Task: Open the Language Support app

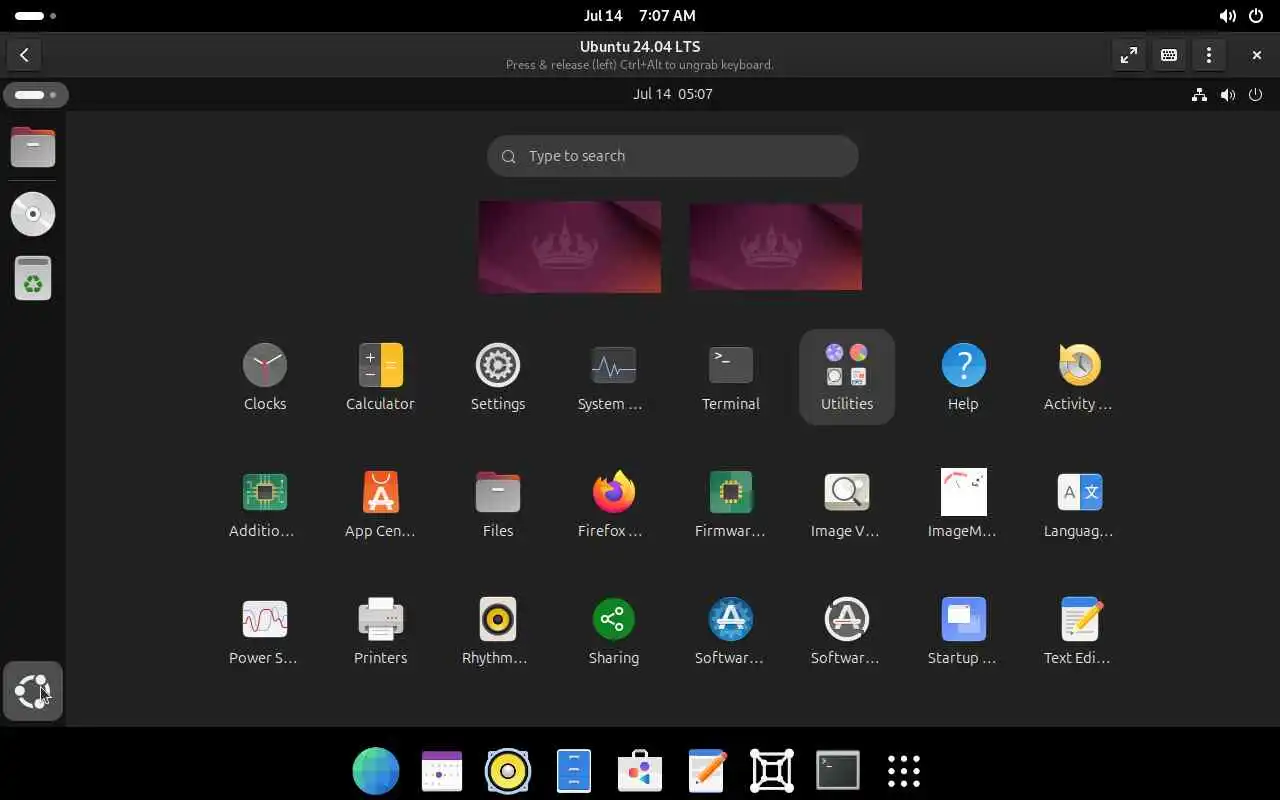Action: click(x=1079, y=504)
